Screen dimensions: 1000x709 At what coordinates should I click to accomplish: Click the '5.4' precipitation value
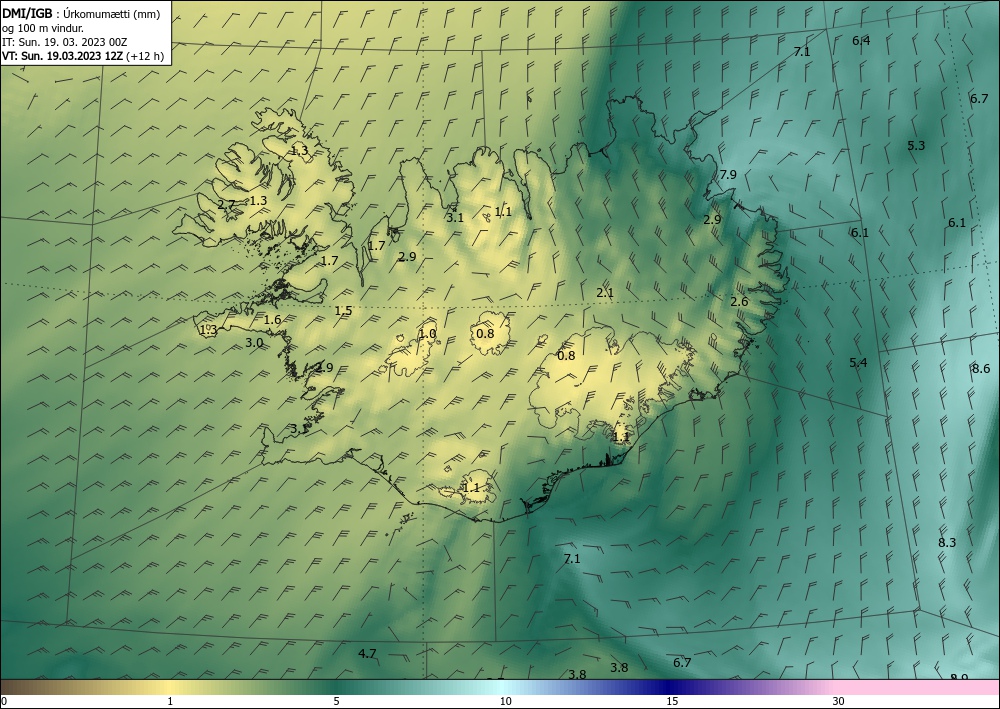coord(858,363)
